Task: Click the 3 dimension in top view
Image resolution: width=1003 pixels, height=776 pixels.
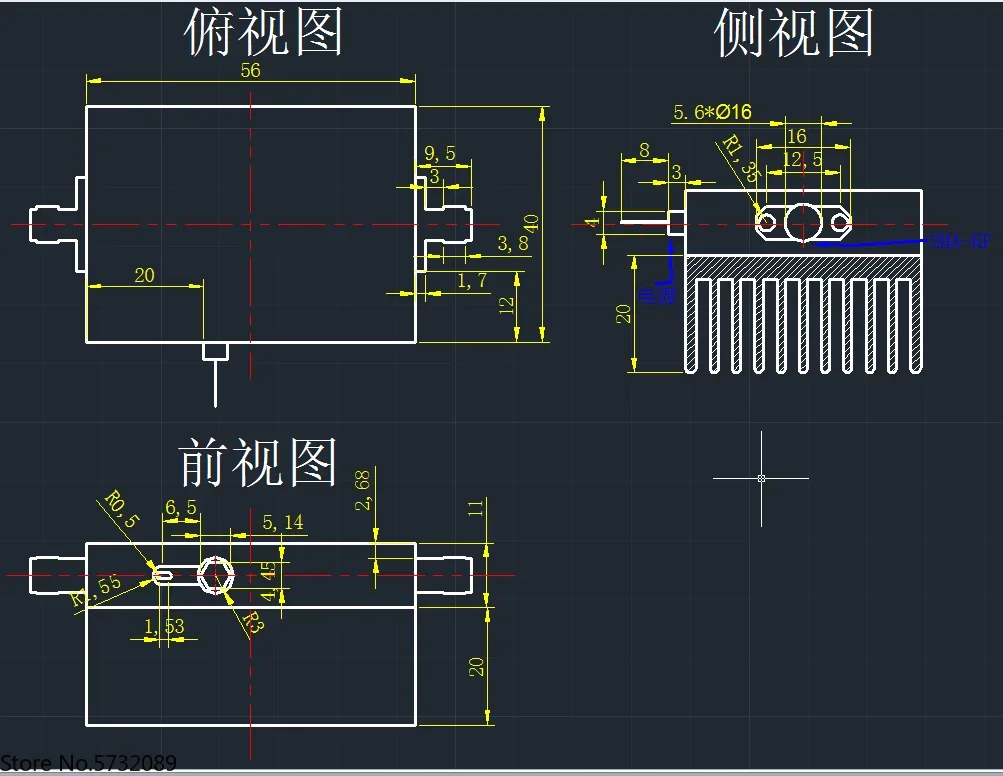Action: [x=434, y=176]
